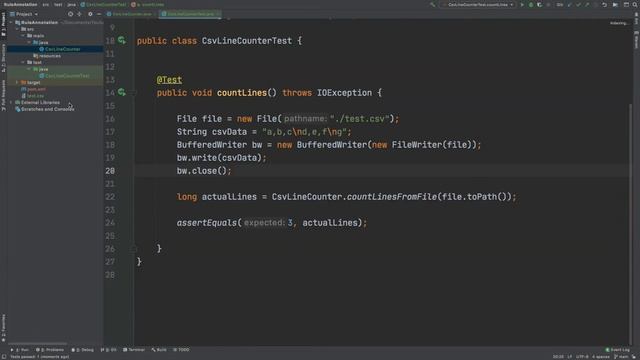Image resolution: width=640 pixels, height=360 pixels.
Task: Click the run gutter icon next to countLines method
Action: tap(122, 92)
